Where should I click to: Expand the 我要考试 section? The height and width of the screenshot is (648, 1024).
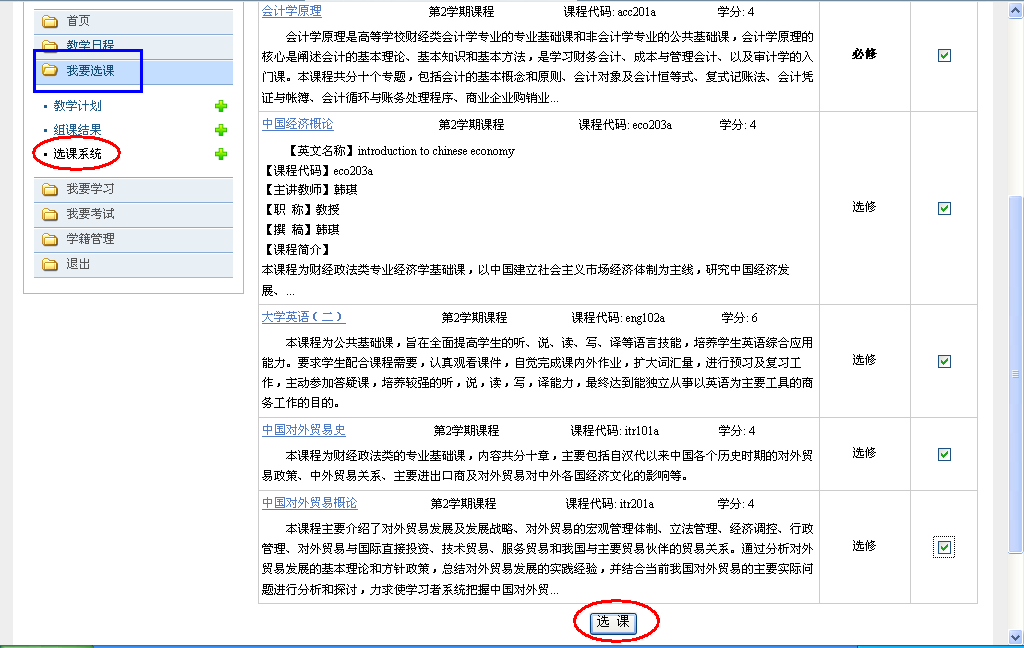tap(90, 214)
